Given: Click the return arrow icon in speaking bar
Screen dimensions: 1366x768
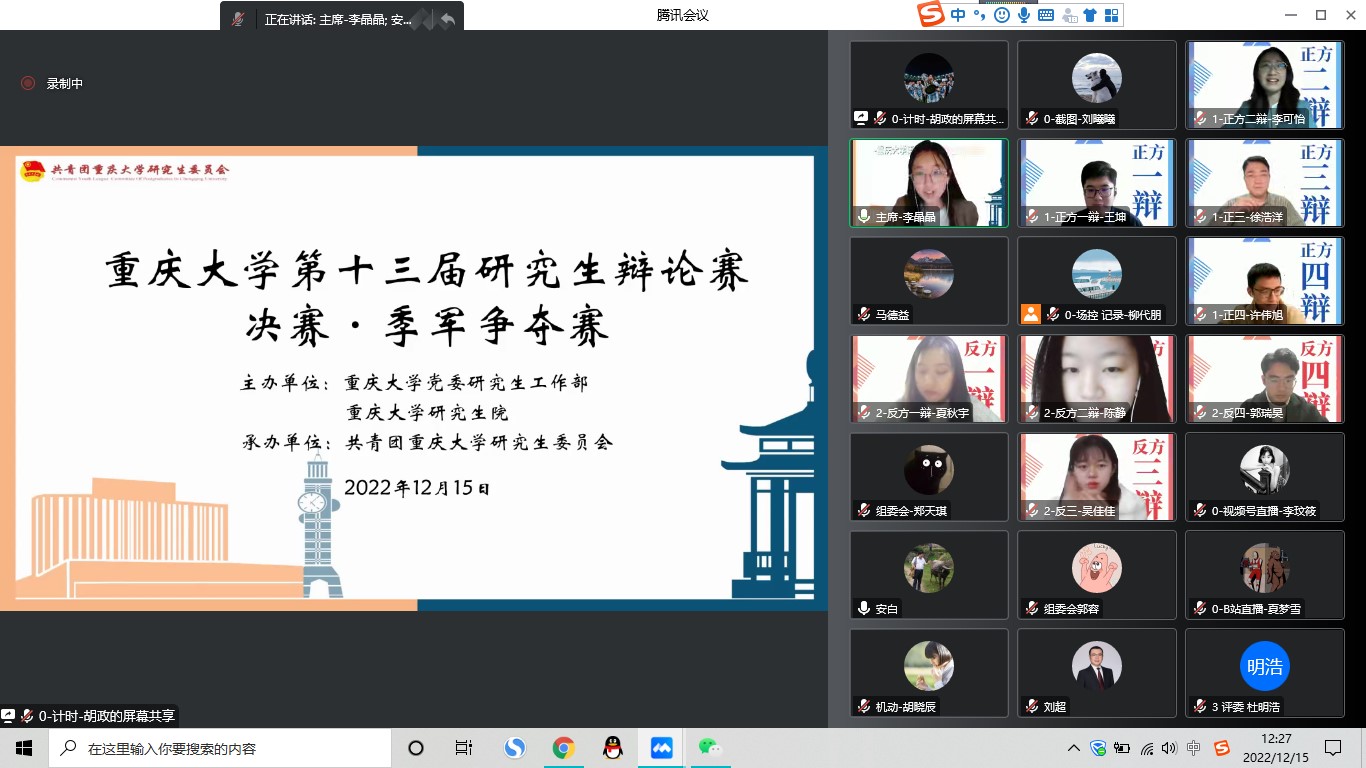Looking at the screenshot, I should point(447,19).
